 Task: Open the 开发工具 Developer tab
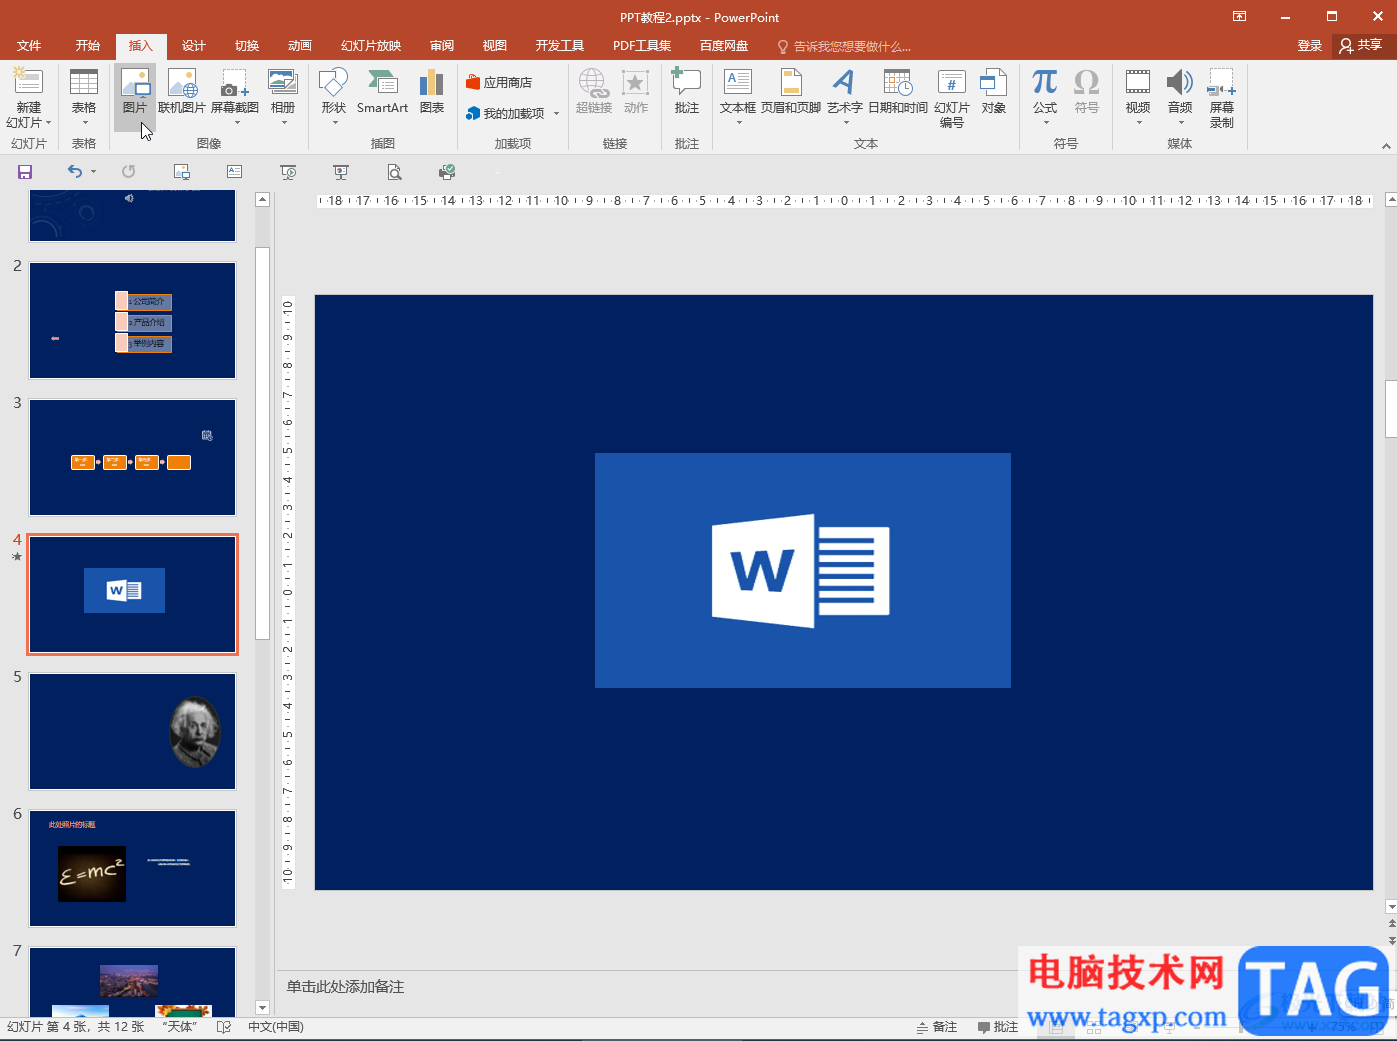(x=560, y=46)
